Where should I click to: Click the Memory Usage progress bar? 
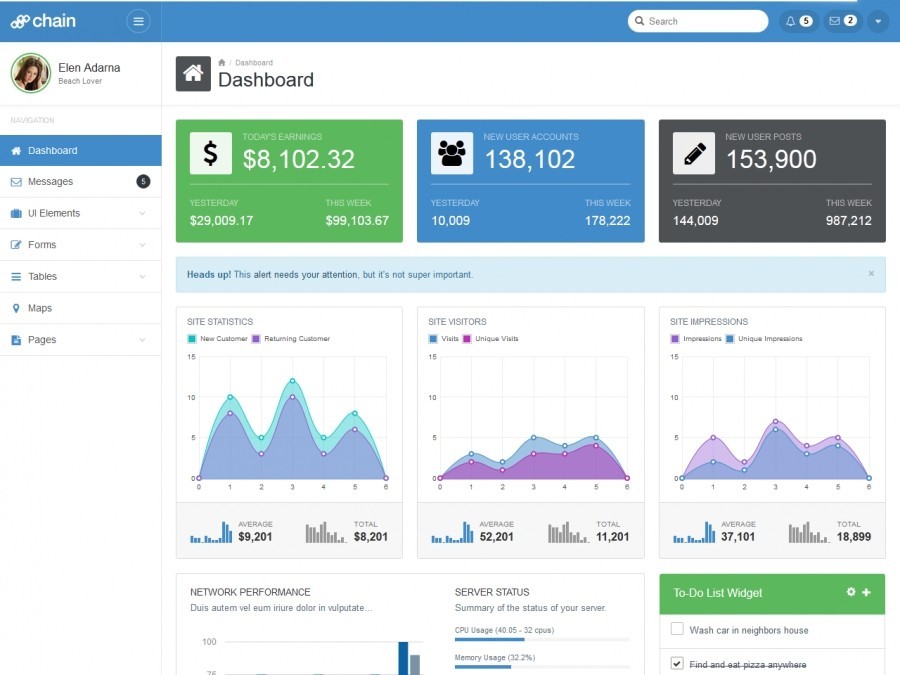542,666
